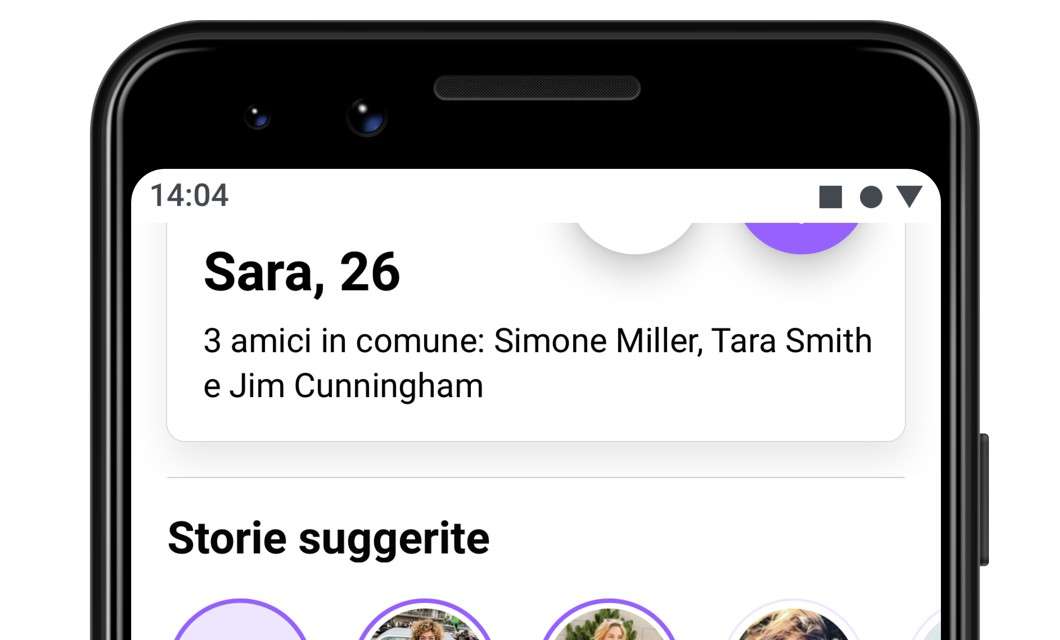Tap the square icon in status bar
Screen dimensions: 1060x640
[830, 197]
